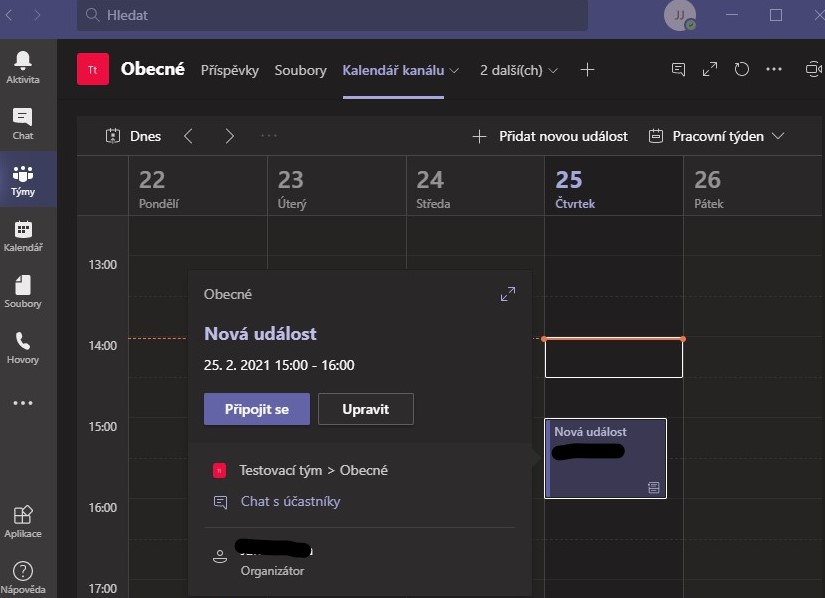
Task: Click Upravit to edit the event
Action: click(x=366, y=409)
